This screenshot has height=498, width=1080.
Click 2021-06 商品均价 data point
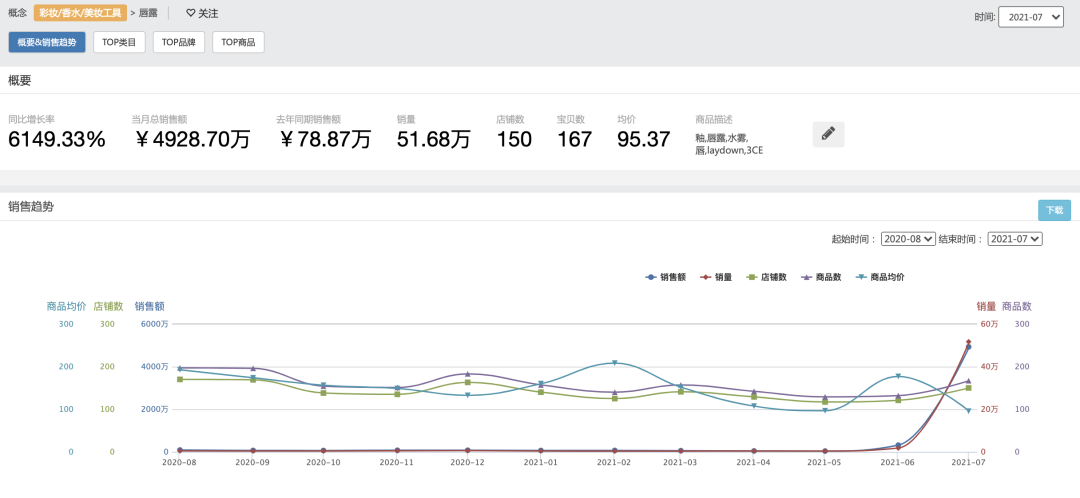pyautogui.click(x=898, y=376)
